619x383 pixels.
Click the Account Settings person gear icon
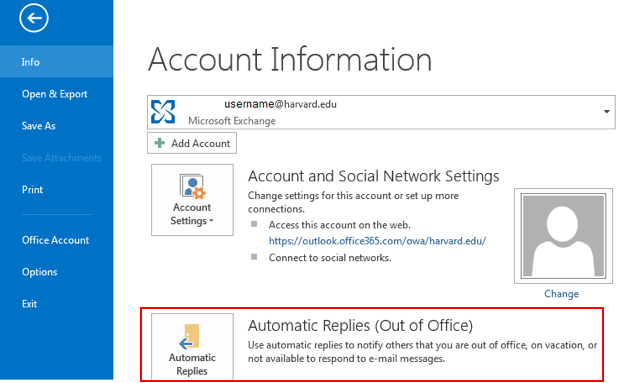pos(193,186)
